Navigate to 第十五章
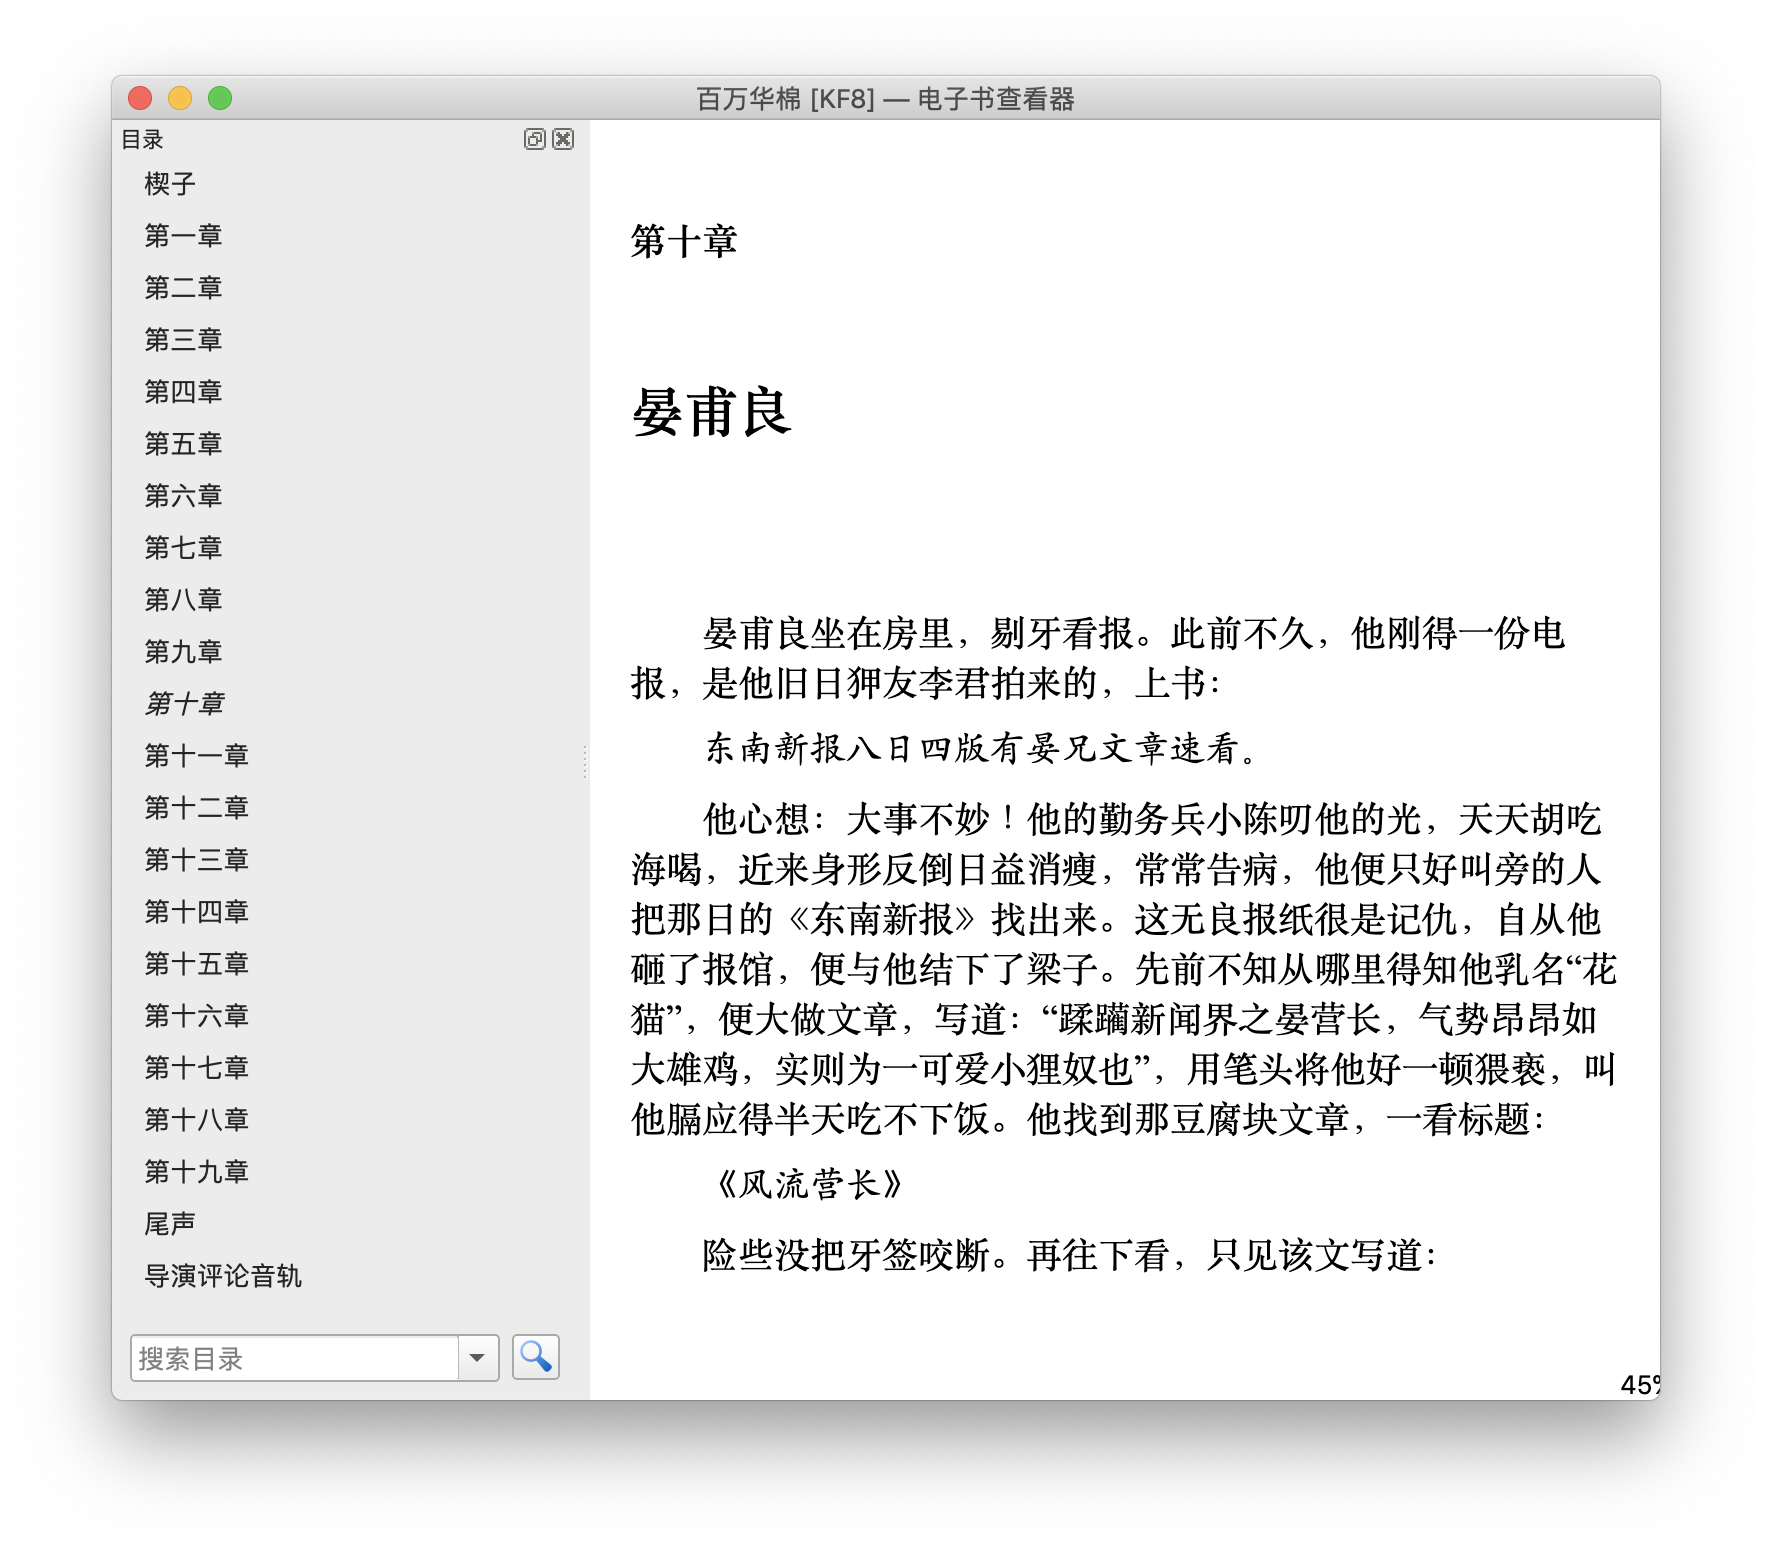This screenshot has height=1548, width=1772. coord(196,964)
